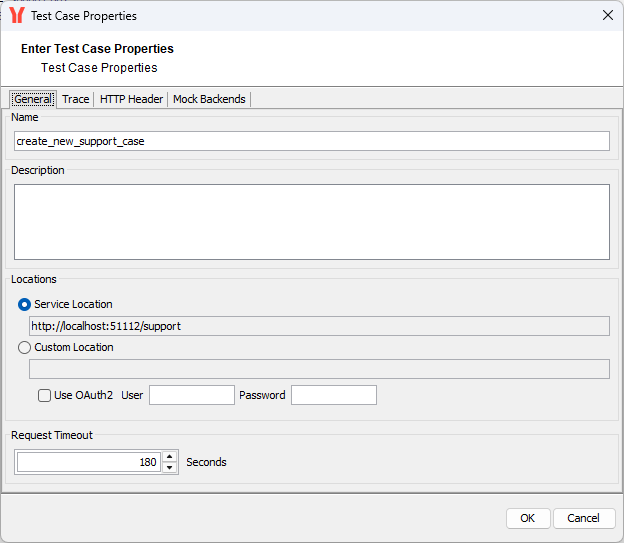Image resolution: width=624 pixels, height=543 pixels.
Task: Click the Name field containing create_new_support_case
Action: [311, 141]
